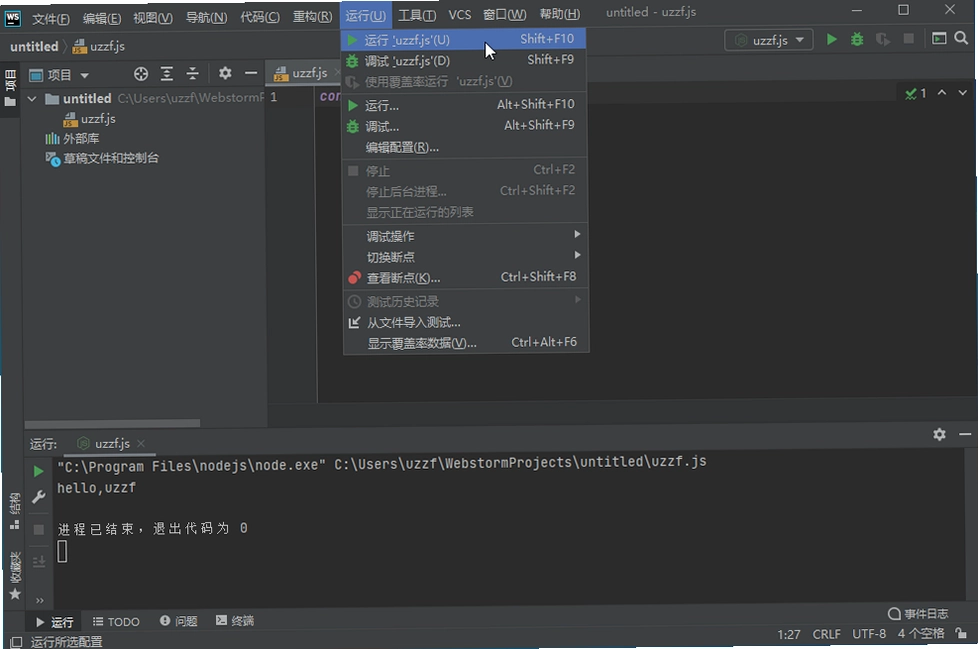Show more run panel actions chevrons
Screen dimensions: 978x649
click(39, 600)
